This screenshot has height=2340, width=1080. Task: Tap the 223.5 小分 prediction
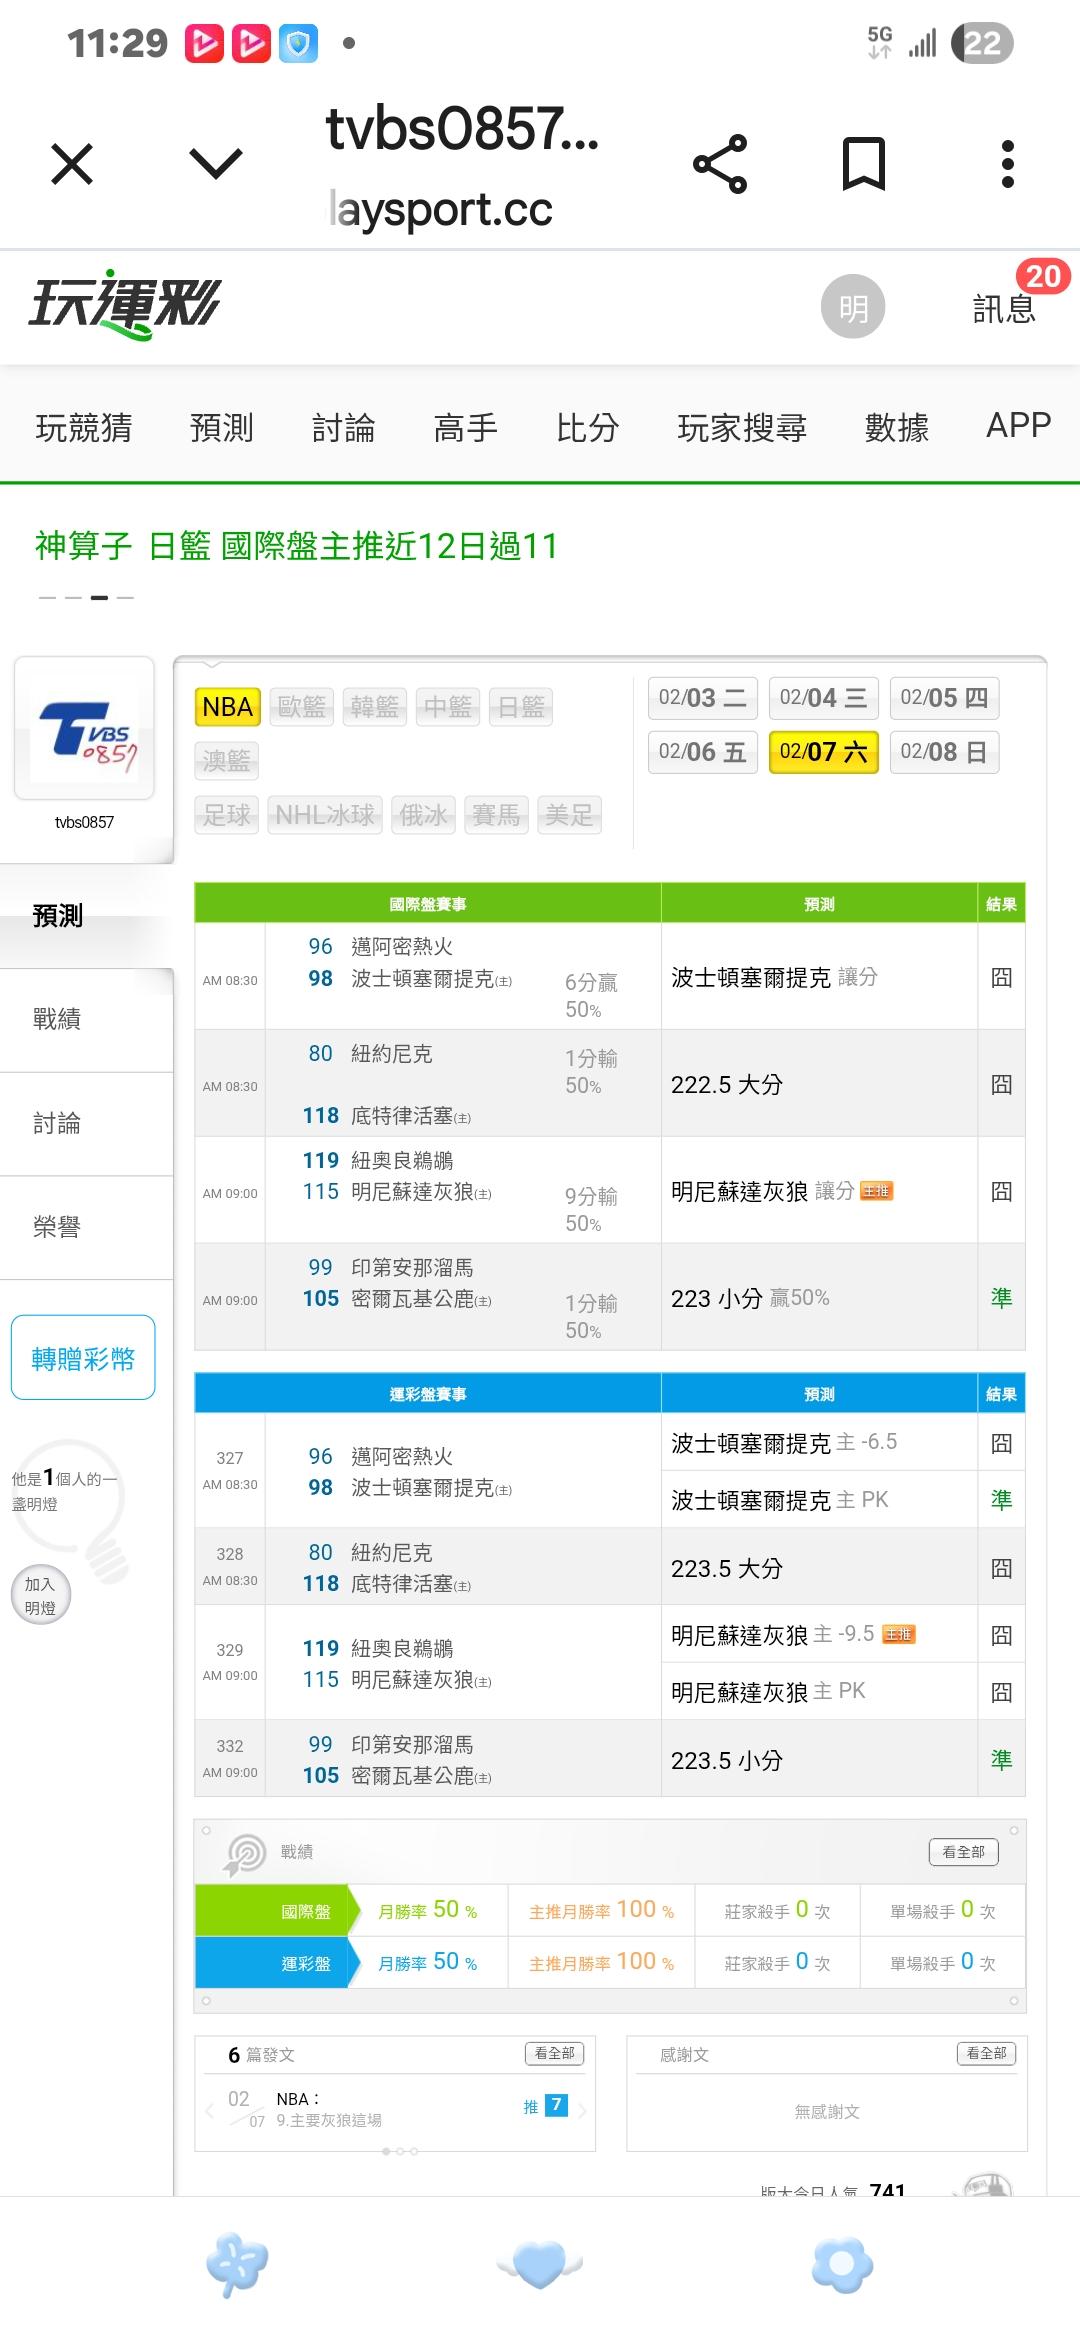click(727, 1760)
